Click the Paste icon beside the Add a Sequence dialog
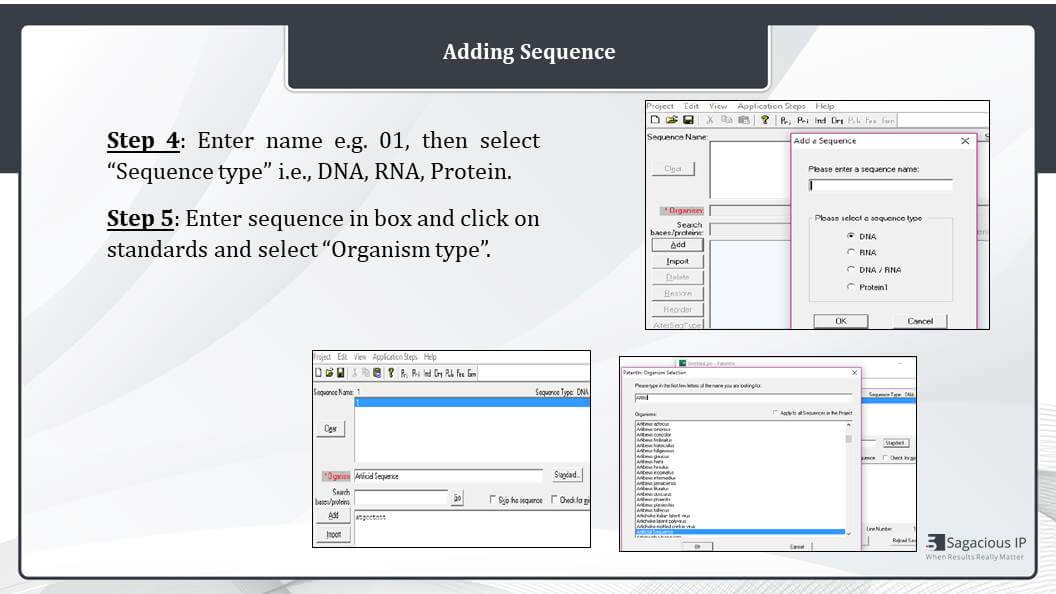The image size is (1056, 594). 744,120
